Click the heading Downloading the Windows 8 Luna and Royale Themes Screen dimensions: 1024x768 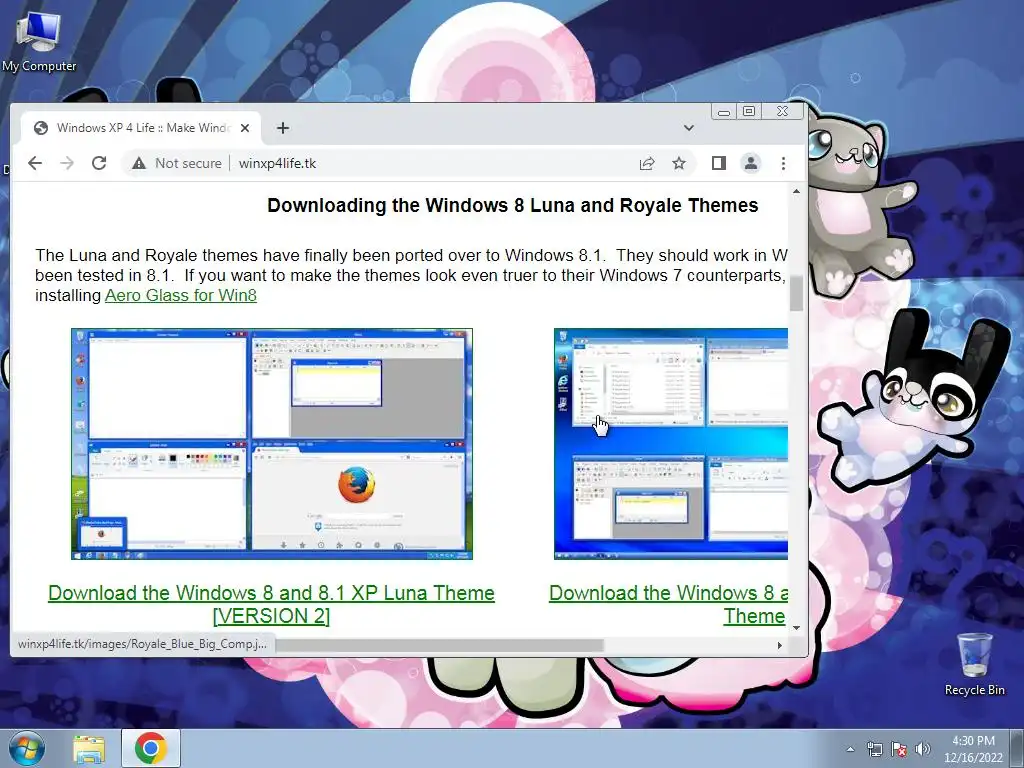[x=513, y=205]
